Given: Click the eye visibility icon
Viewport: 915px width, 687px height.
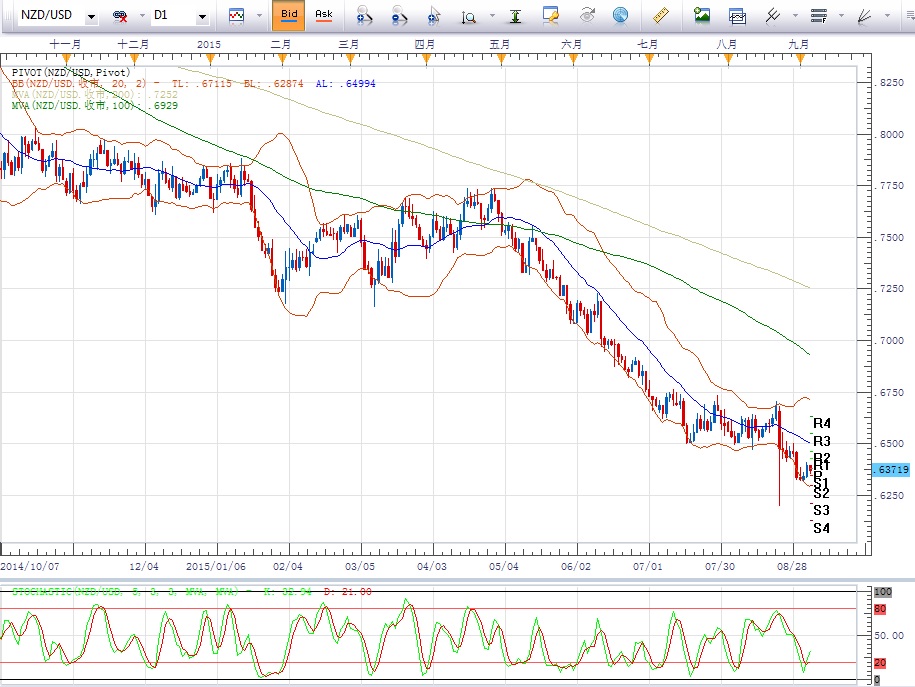Looking at the screenshot, I should pyautogui.click(x=586, y=15).
